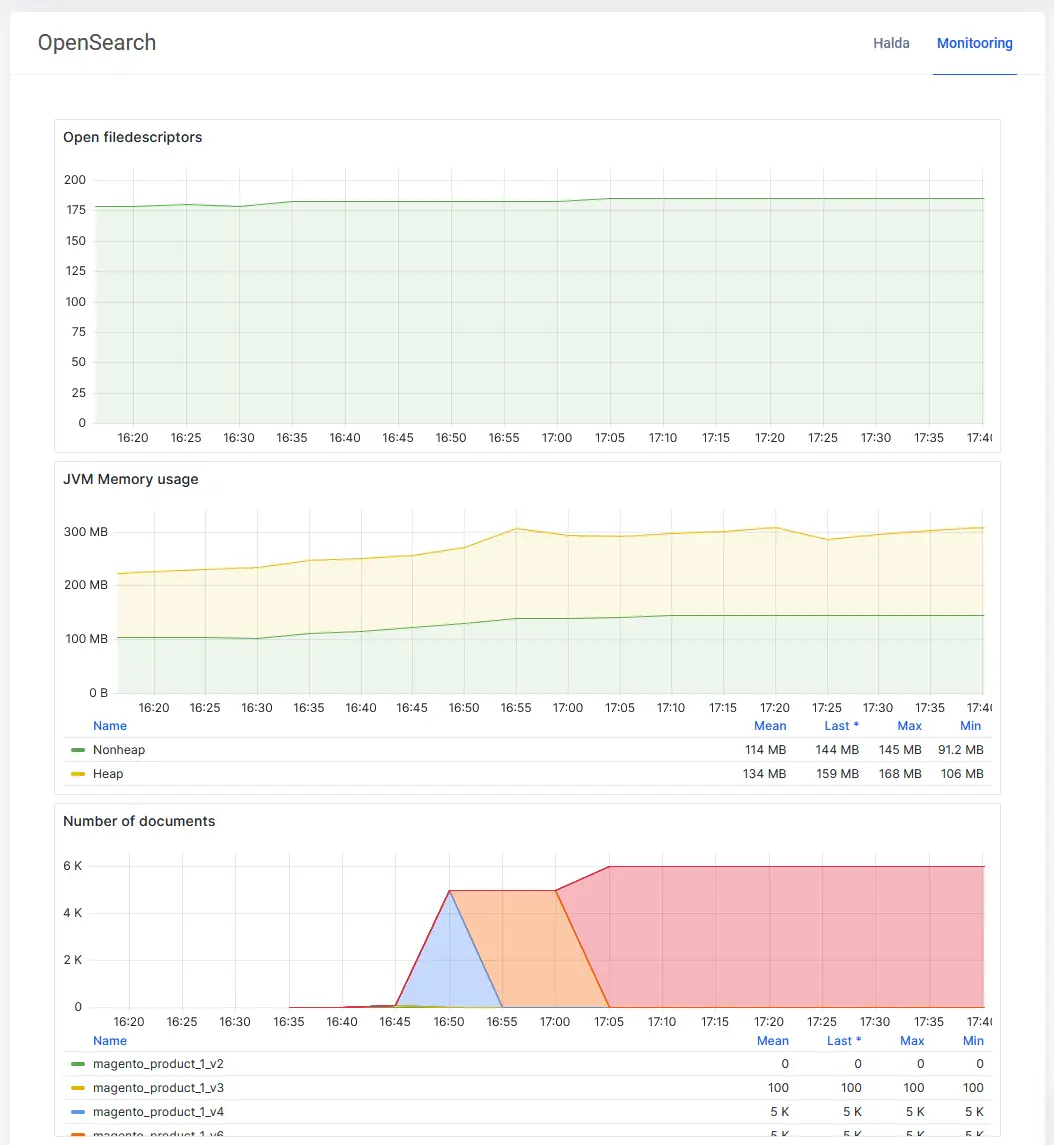Image resolution: width=1054 pixels, height=1145 pixels.
Task: Sort Number of documents legend by Name
Action: [x=110, y=1041]
